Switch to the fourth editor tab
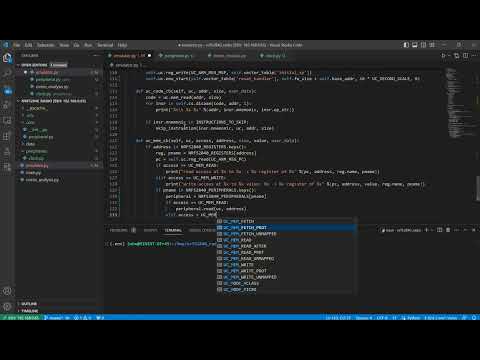This screenshot has height=360, width=480. [x=275, y=56]
